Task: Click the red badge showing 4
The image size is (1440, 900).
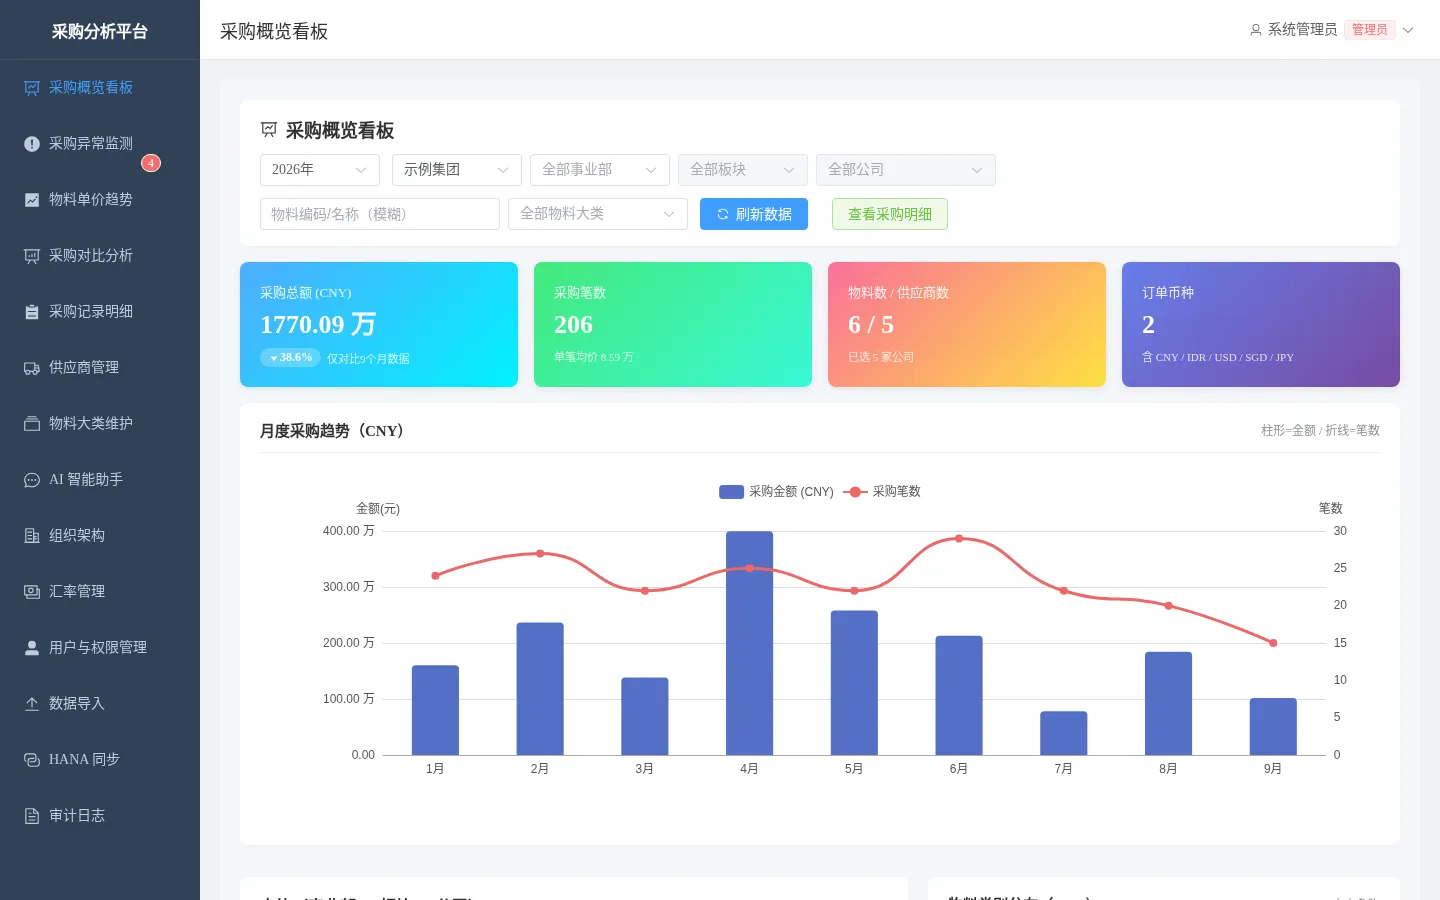Action: pos(151,163)
